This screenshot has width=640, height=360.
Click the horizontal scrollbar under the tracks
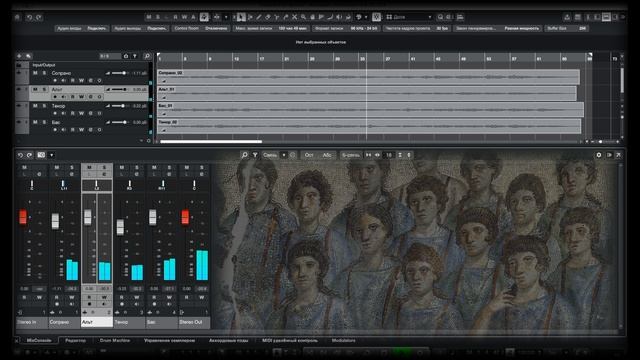pos(211,142)
